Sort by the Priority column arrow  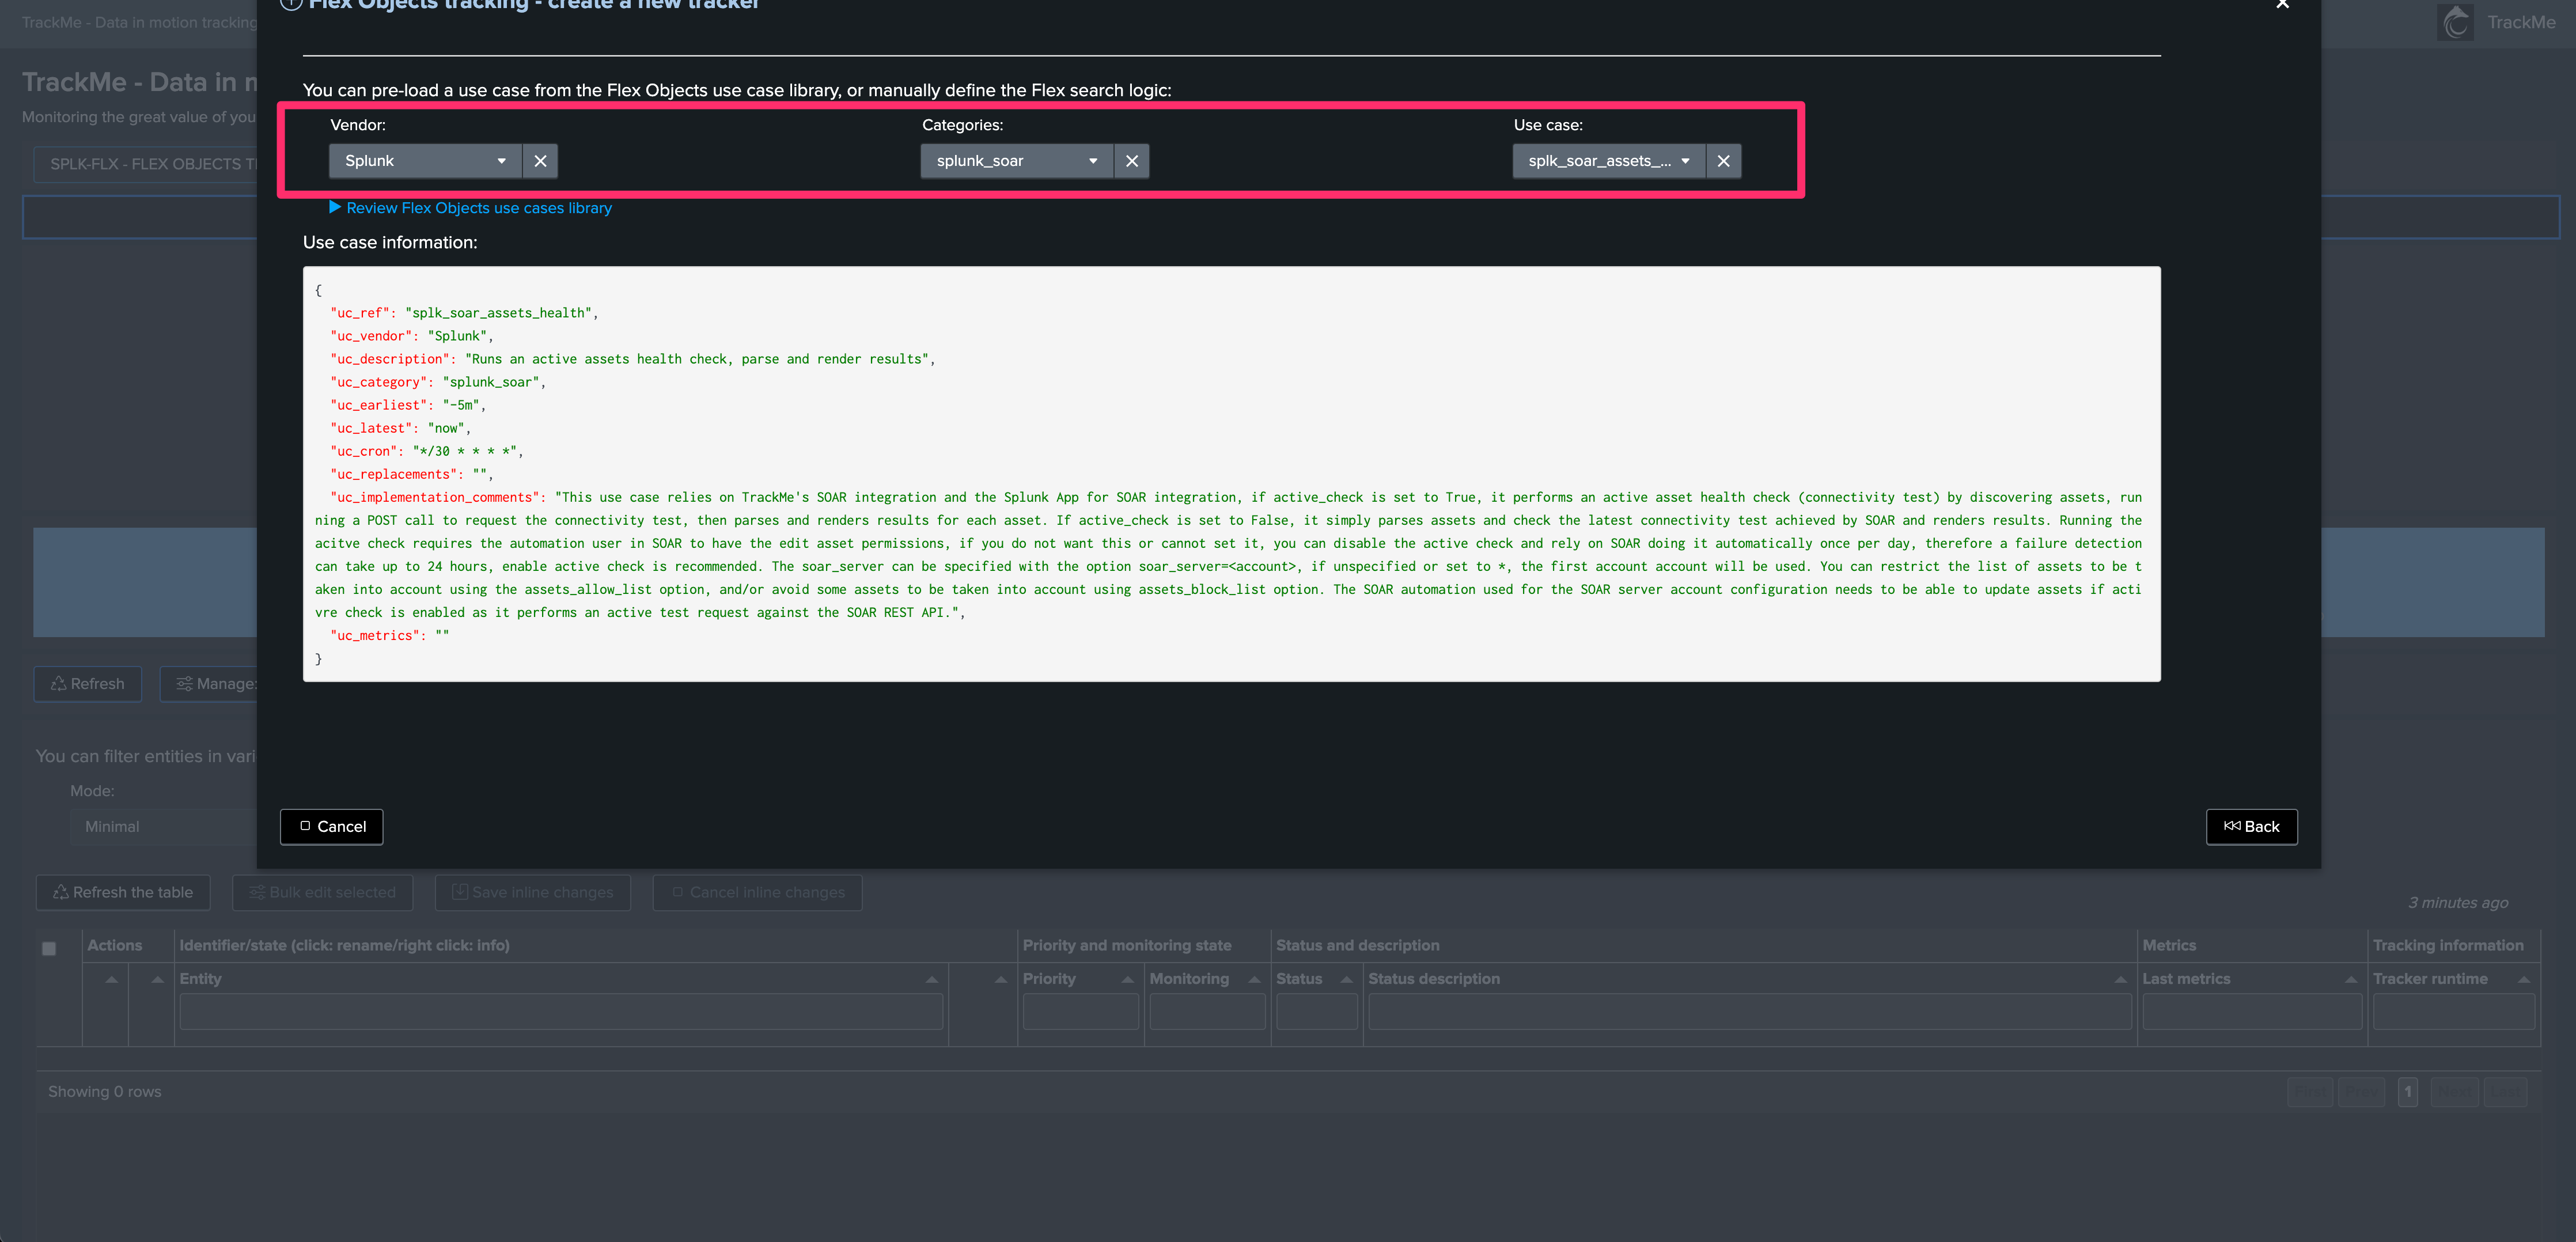pyautogui.click(x=1127, y=979)
